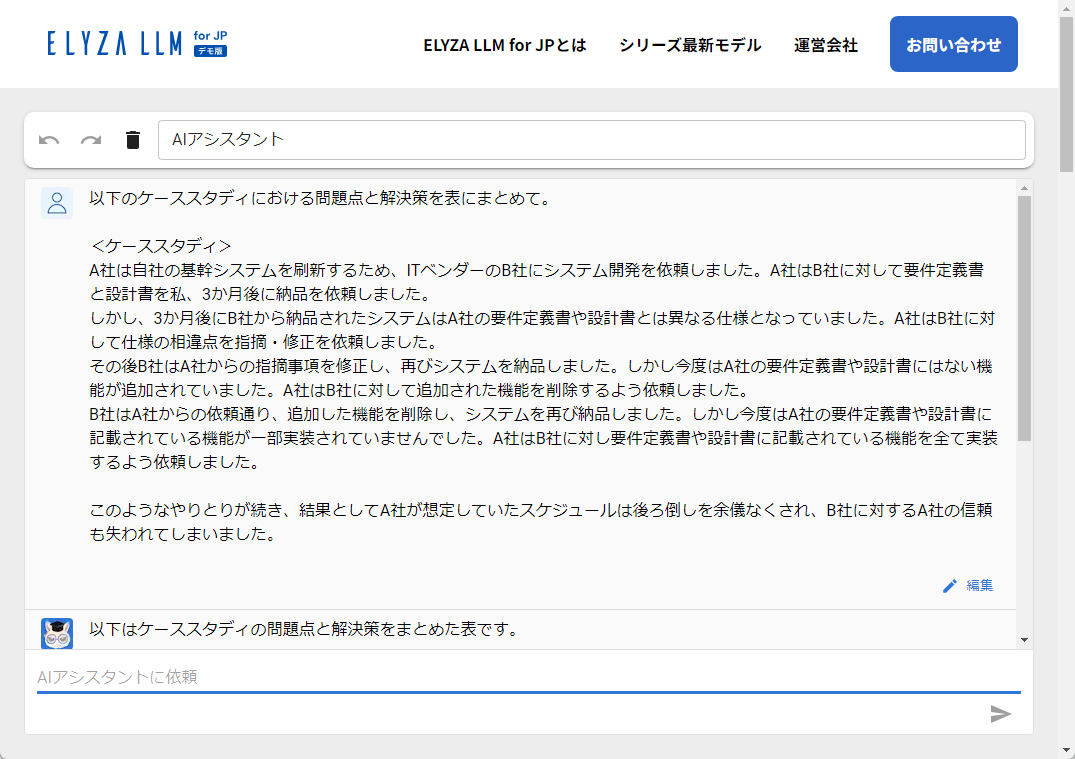The height and width of the screenshot is (759, 1075).
Task: Click the AIアシスタント title field
Action: [x=592, y=140]
